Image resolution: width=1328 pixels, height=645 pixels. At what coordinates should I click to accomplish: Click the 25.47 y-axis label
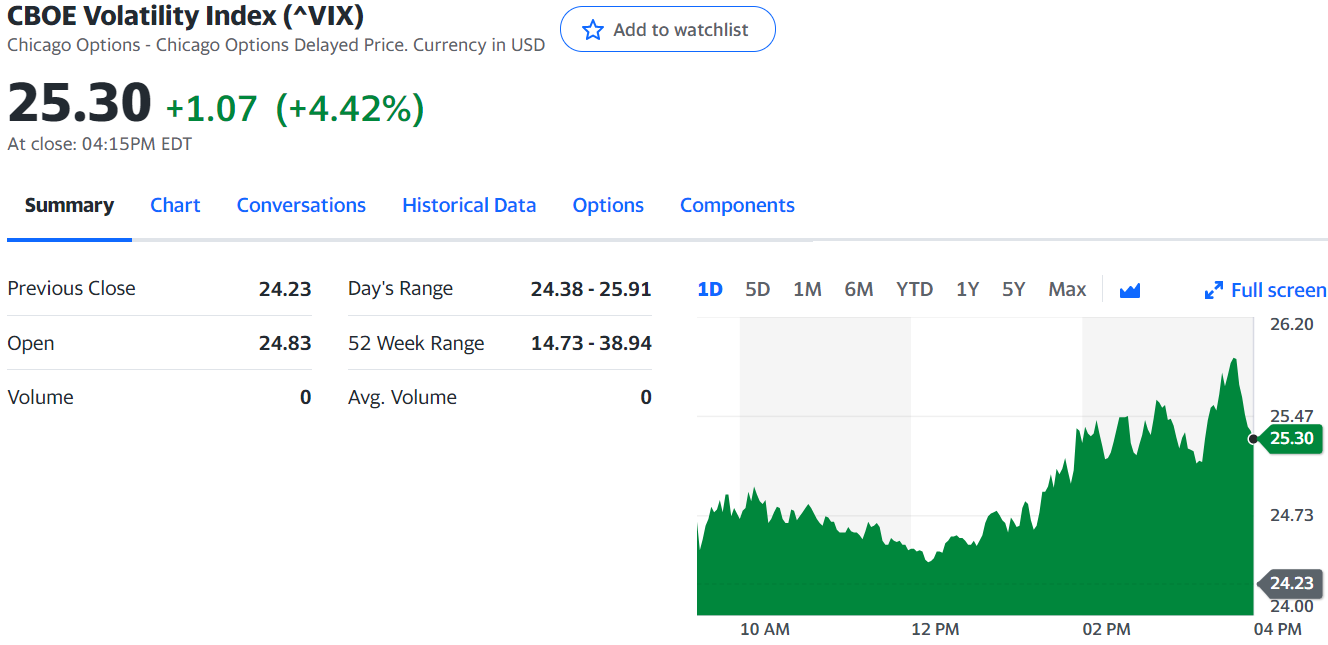[1291, 416]
